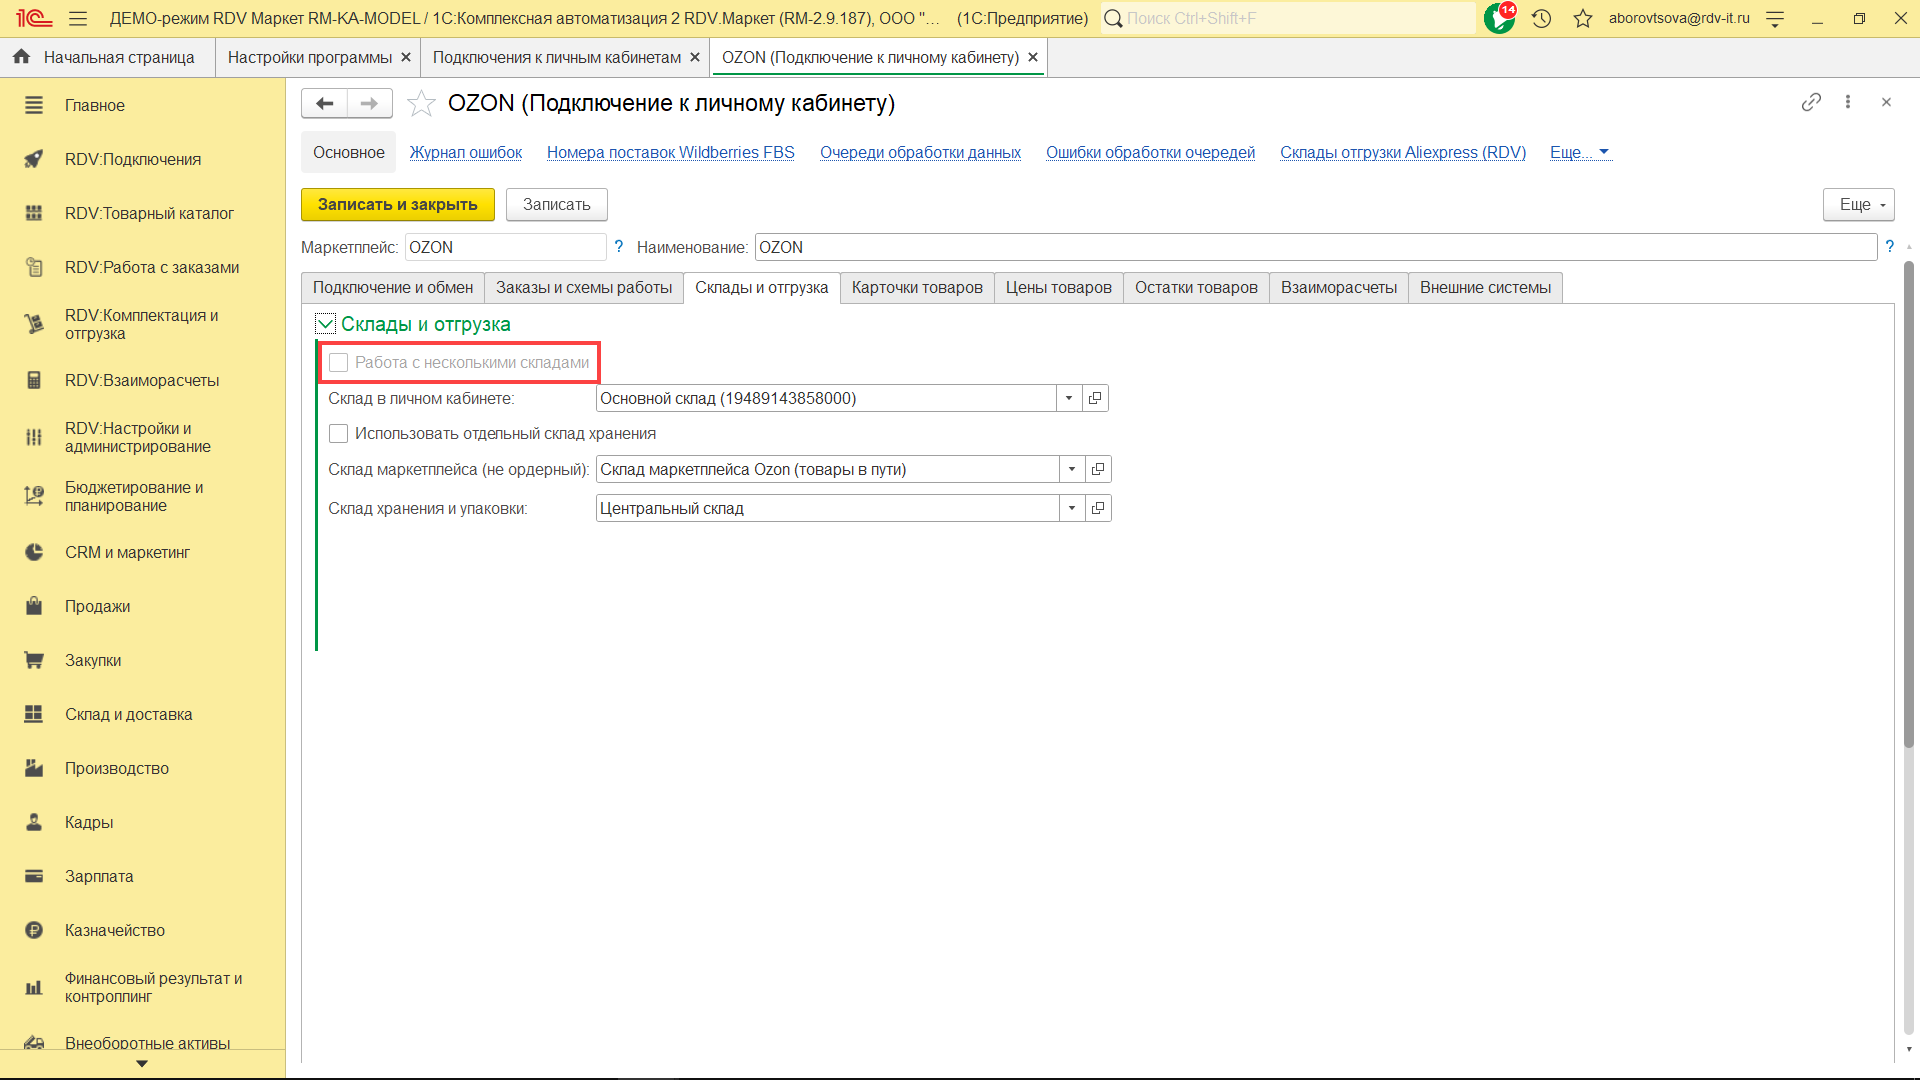Viewport: 1920px width, 1080px height.
Task: Collapse the Склады и отгрузка section
Action: point(325,323)
